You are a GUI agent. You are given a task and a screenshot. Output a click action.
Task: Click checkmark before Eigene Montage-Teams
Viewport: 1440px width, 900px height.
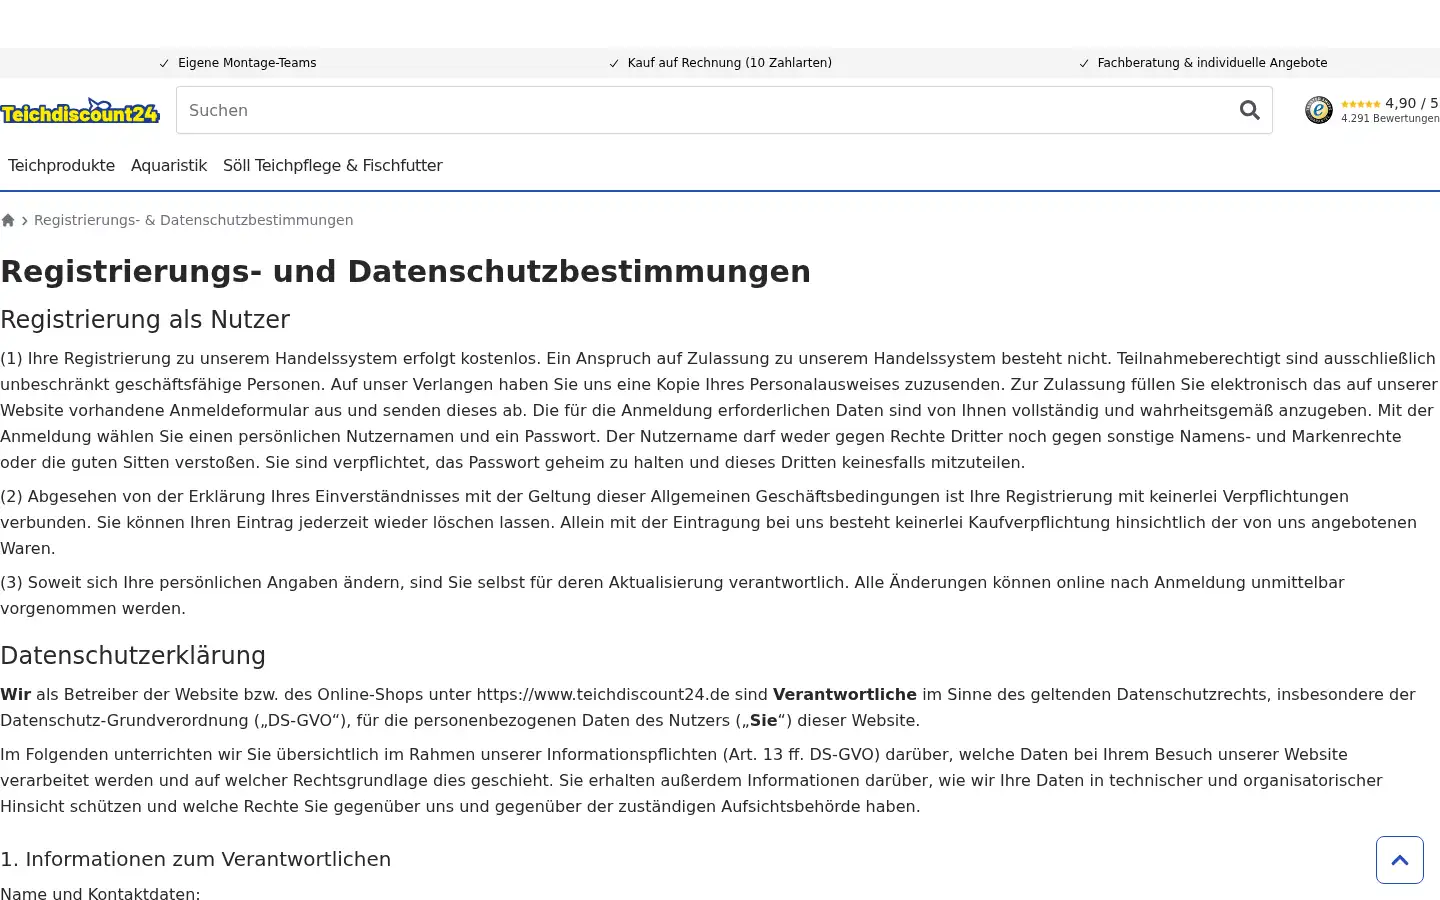click(164, 63)
